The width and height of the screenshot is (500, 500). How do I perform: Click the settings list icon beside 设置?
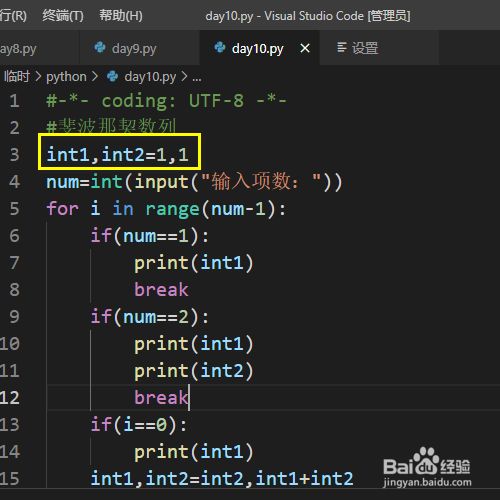click(342, 47)
